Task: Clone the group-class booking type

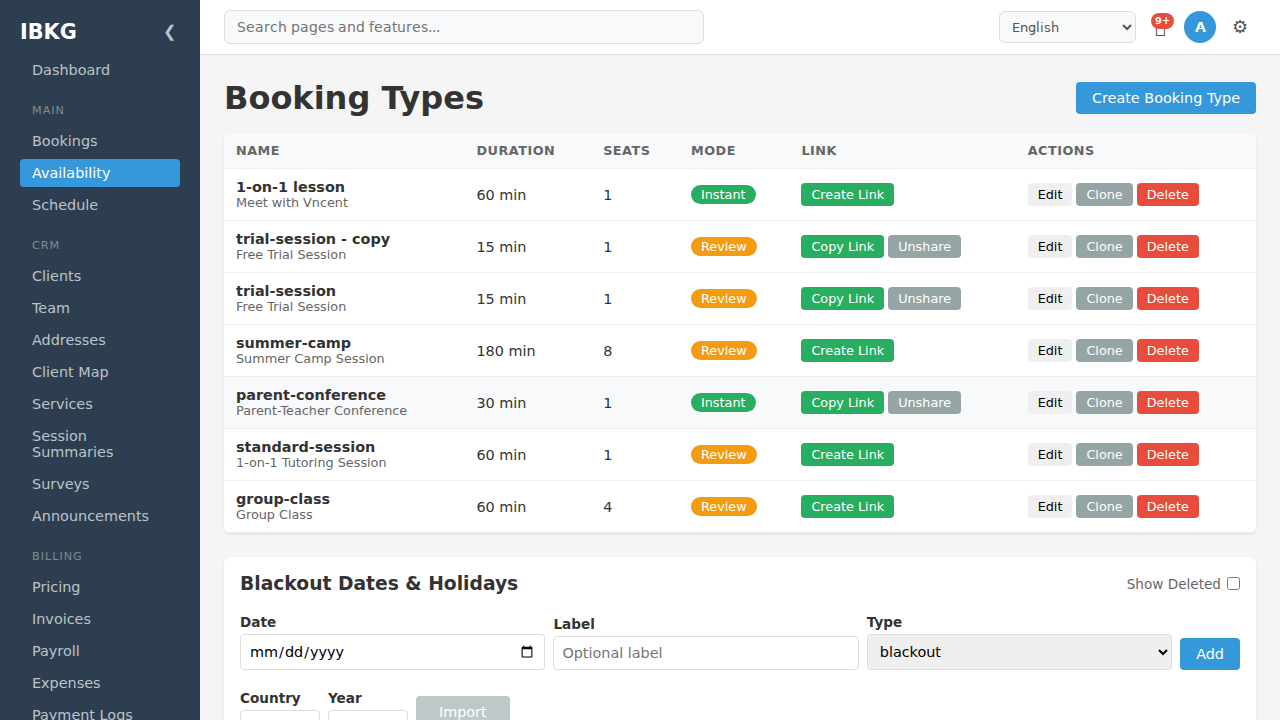Action: tap(1104, 507)
